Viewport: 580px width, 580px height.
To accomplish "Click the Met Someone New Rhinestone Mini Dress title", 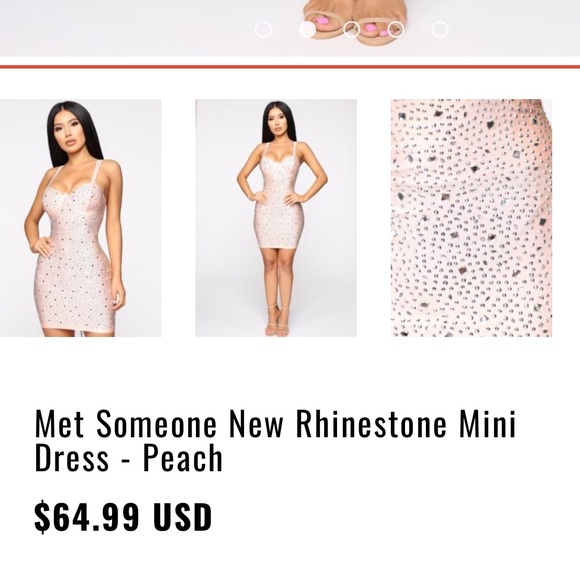I will point(275,441).
